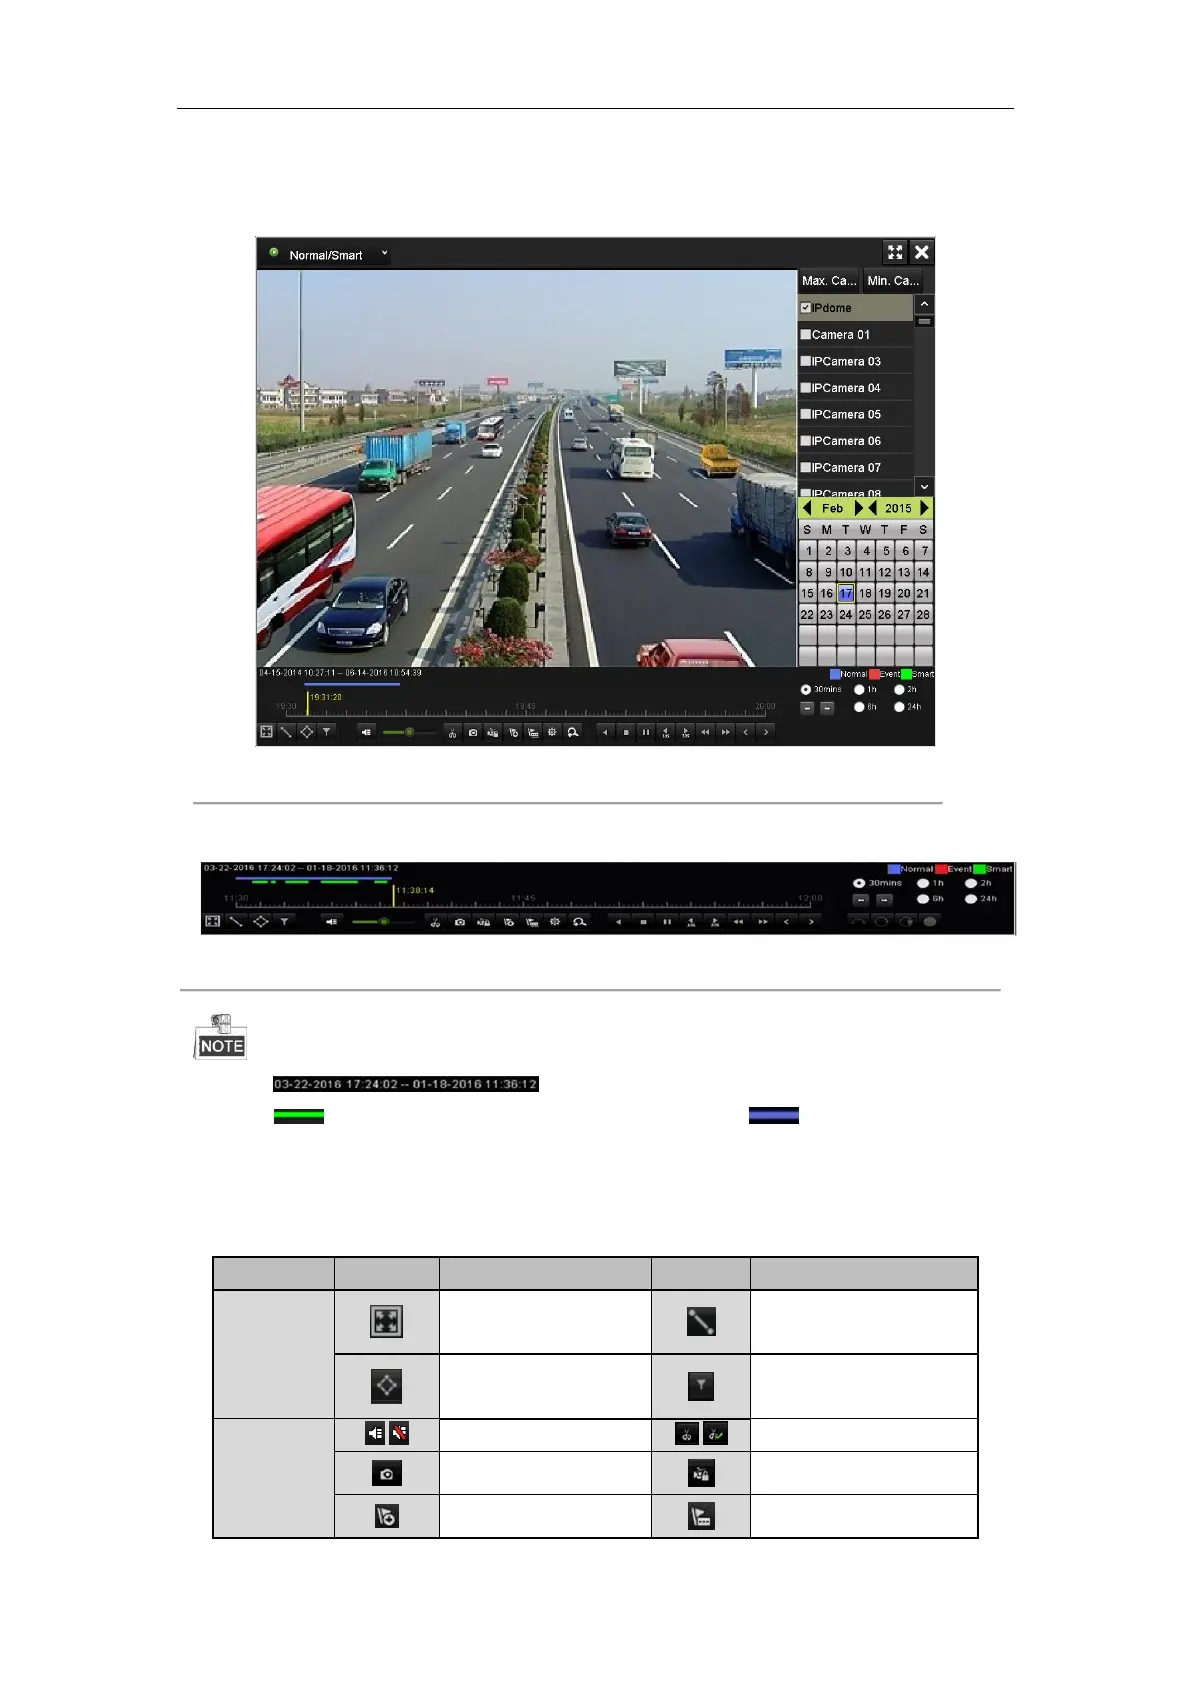Lock file icon in highway playback window toolbar
Viewport: 1191px width, 1684px height.
coord(493,732)
